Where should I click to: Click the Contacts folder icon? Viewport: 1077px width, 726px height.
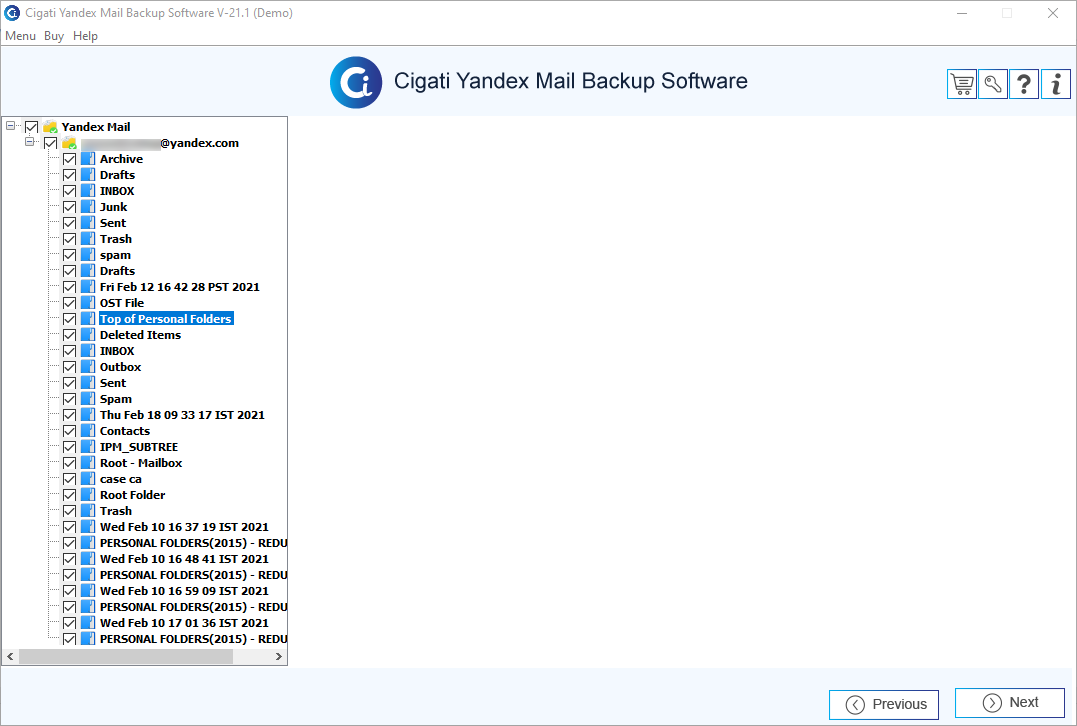(88, 431)
